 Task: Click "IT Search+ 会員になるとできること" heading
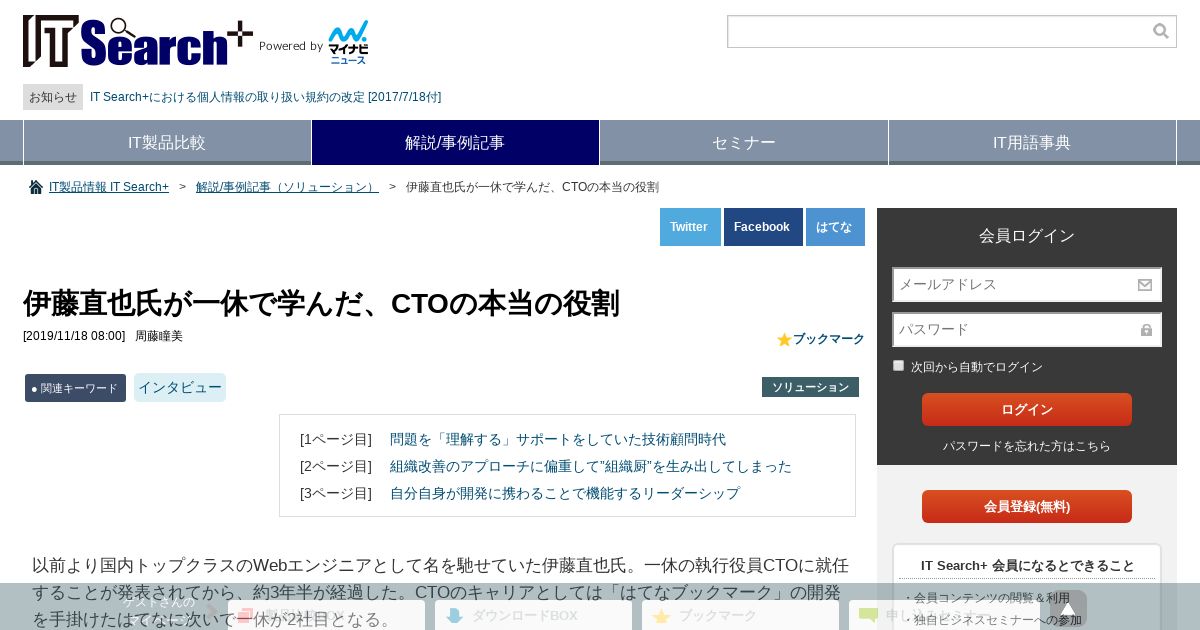coord(1027,566)
